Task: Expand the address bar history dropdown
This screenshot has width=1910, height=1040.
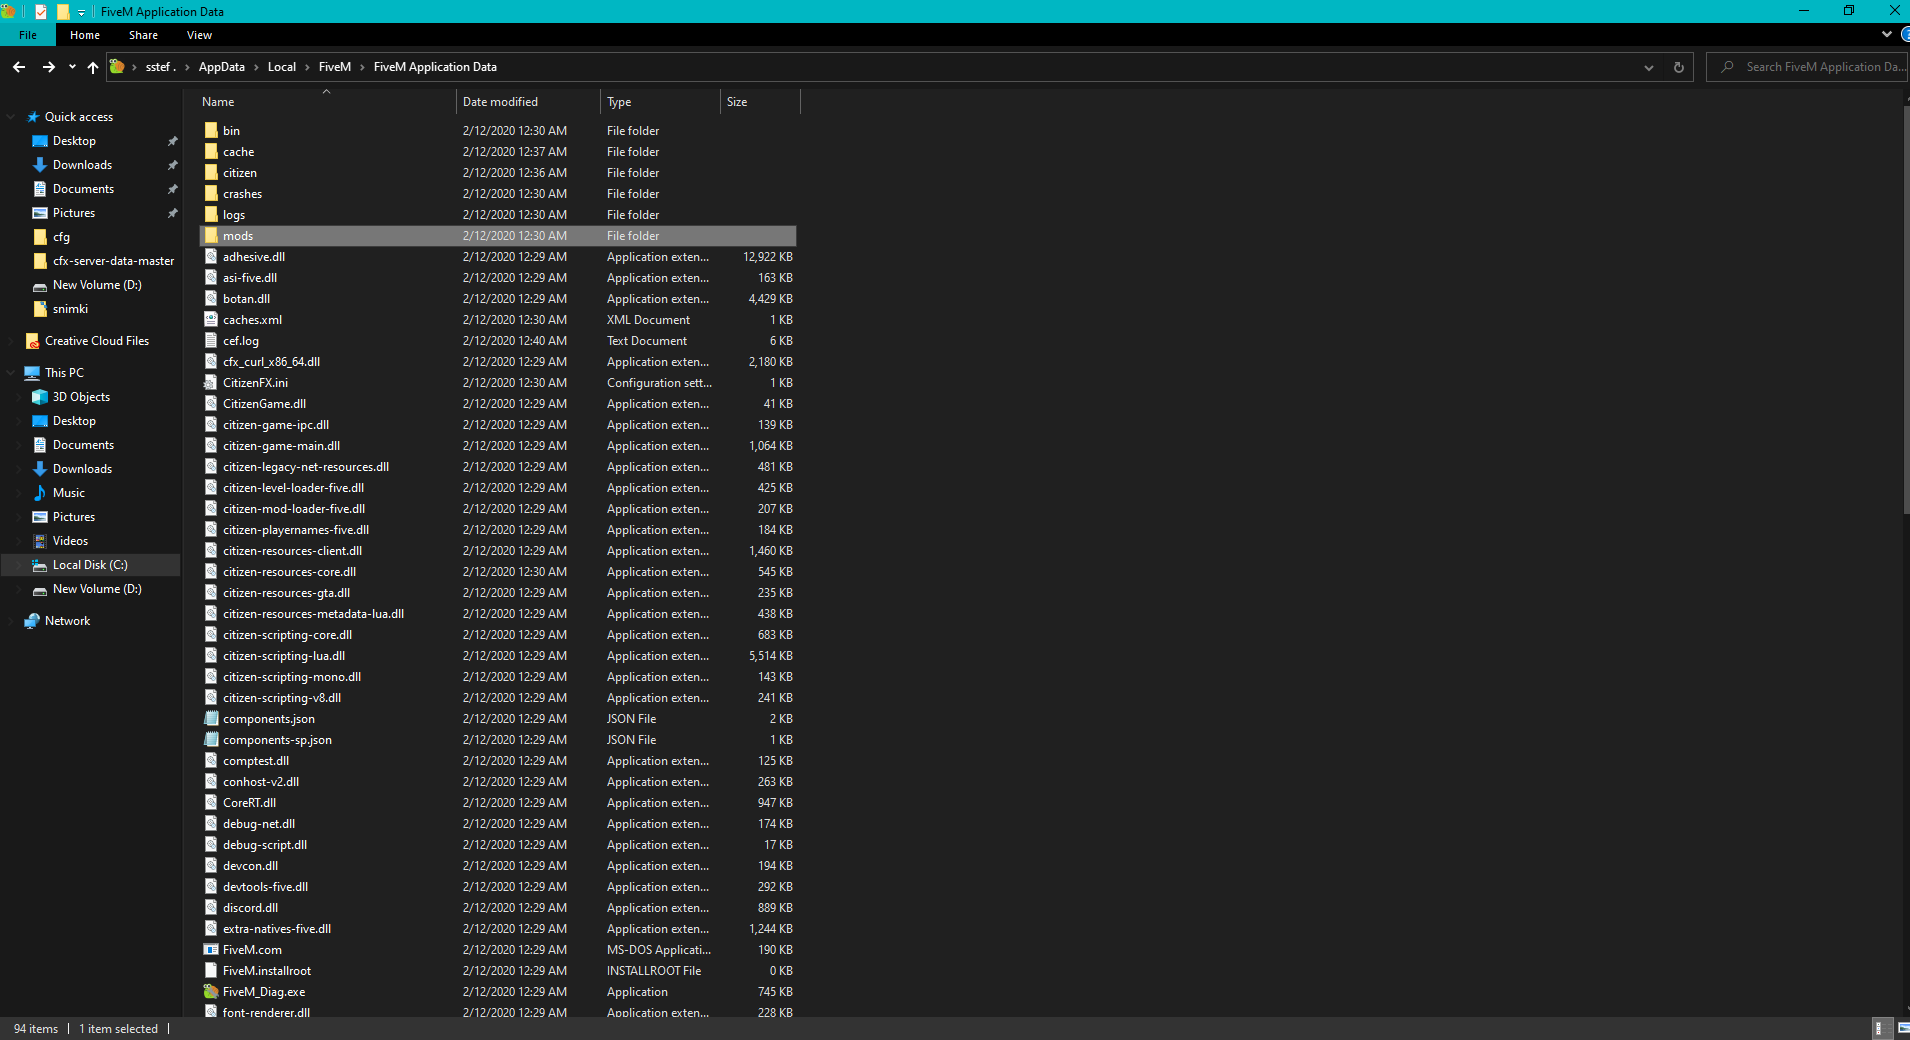Action: 1648,67
